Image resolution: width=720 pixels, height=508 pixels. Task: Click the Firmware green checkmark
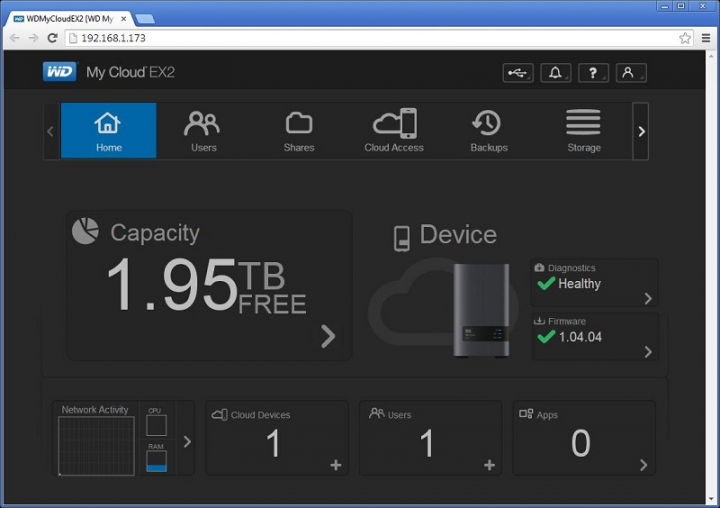coord(546,337)
